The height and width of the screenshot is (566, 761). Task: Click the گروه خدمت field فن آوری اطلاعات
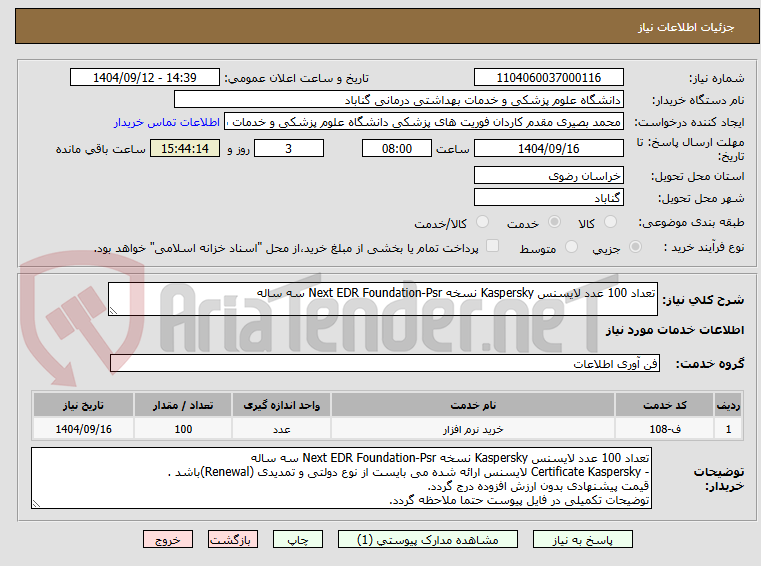[385, 363]
